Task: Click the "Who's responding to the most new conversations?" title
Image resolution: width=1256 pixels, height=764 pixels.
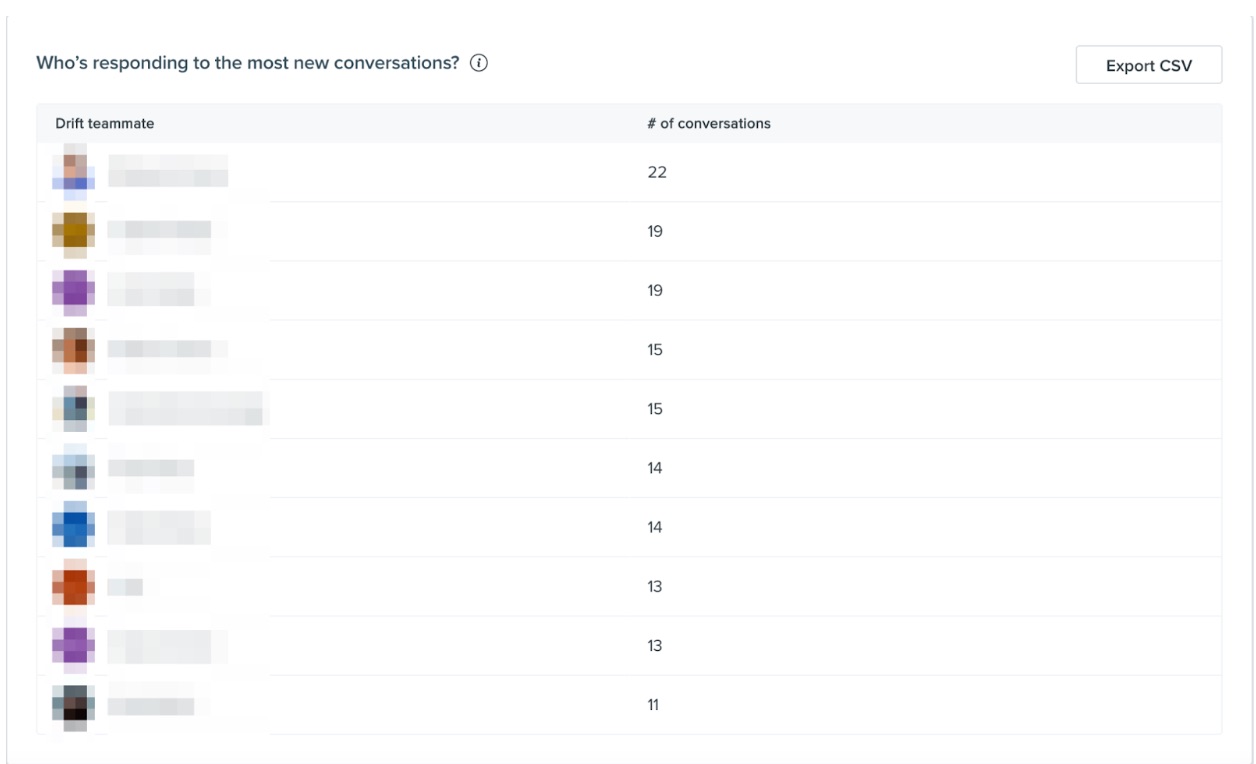Action: [x=248, y=63]
